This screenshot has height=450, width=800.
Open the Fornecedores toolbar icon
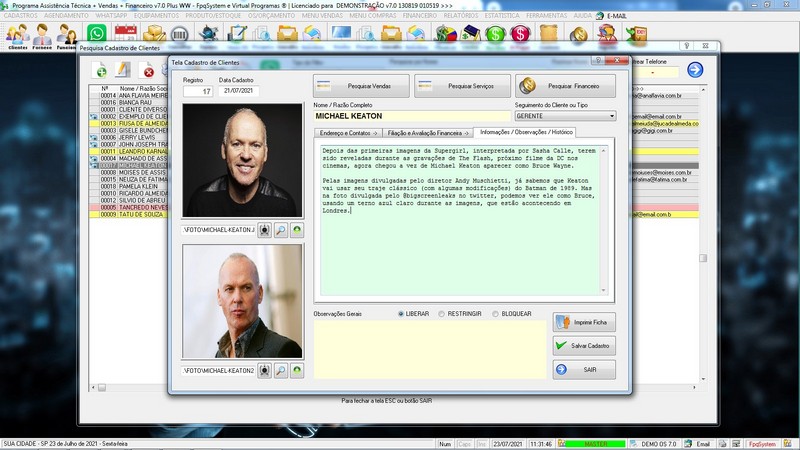42,36
